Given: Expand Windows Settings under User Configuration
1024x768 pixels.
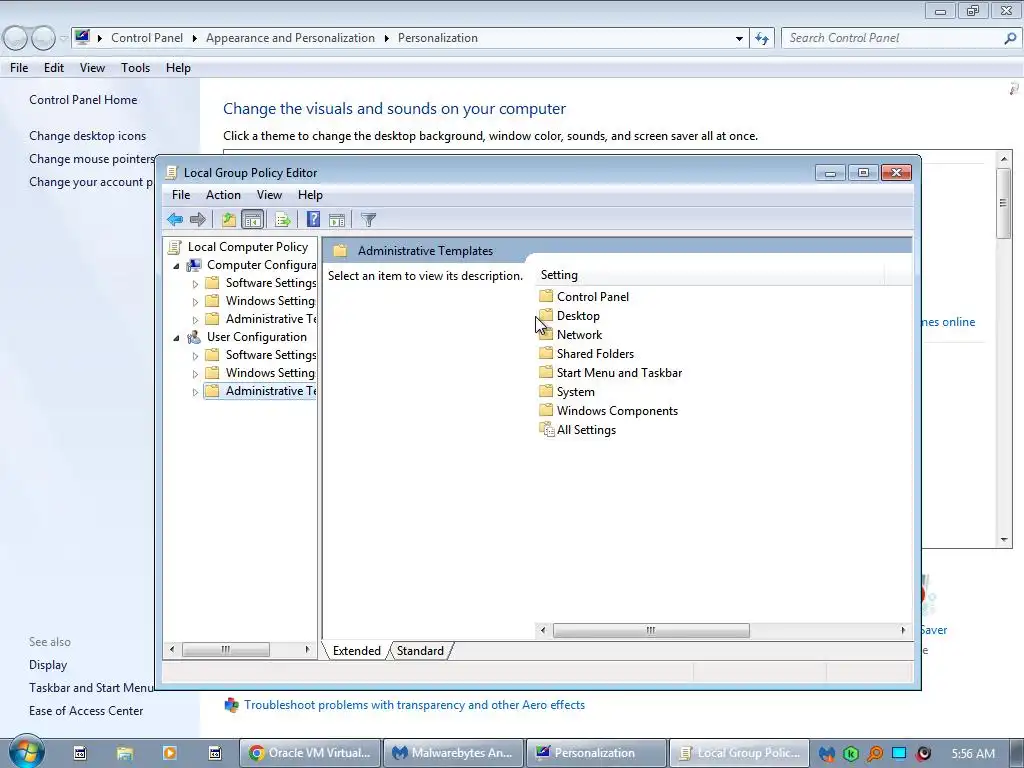Looking at the screenshot, I should 195,374.
